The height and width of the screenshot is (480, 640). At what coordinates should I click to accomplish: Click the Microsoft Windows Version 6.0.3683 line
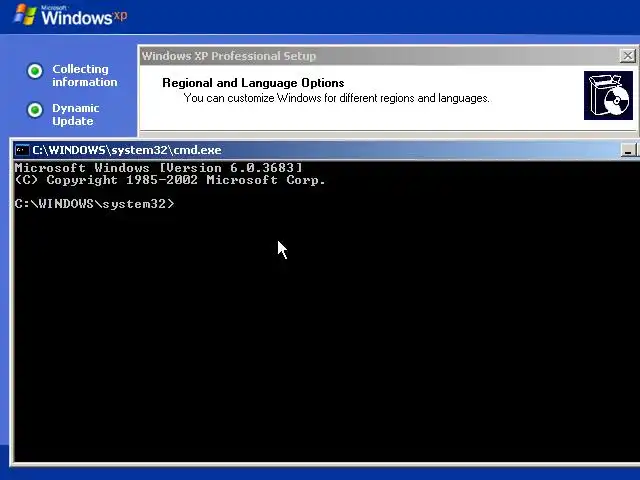click(x=158, y=168)
